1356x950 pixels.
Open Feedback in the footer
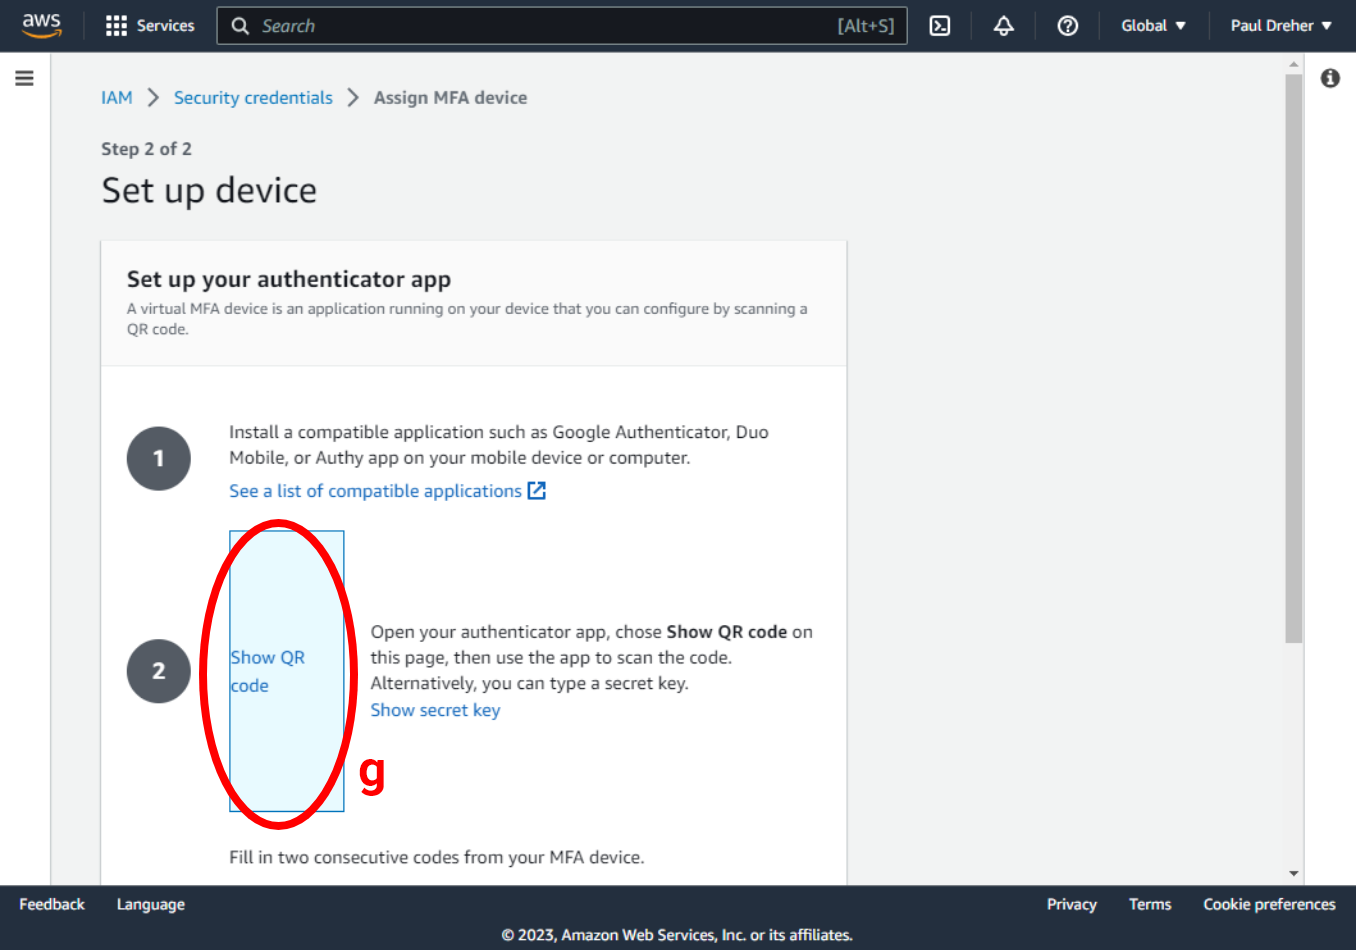[x=52, y=904]
